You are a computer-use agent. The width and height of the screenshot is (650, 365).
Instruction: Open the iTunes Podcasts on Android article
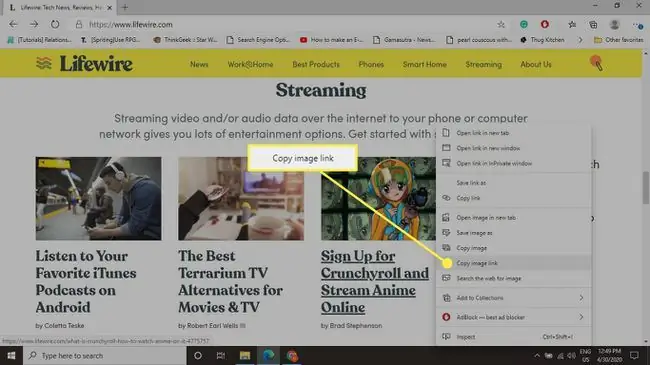[x=86, y=282]
